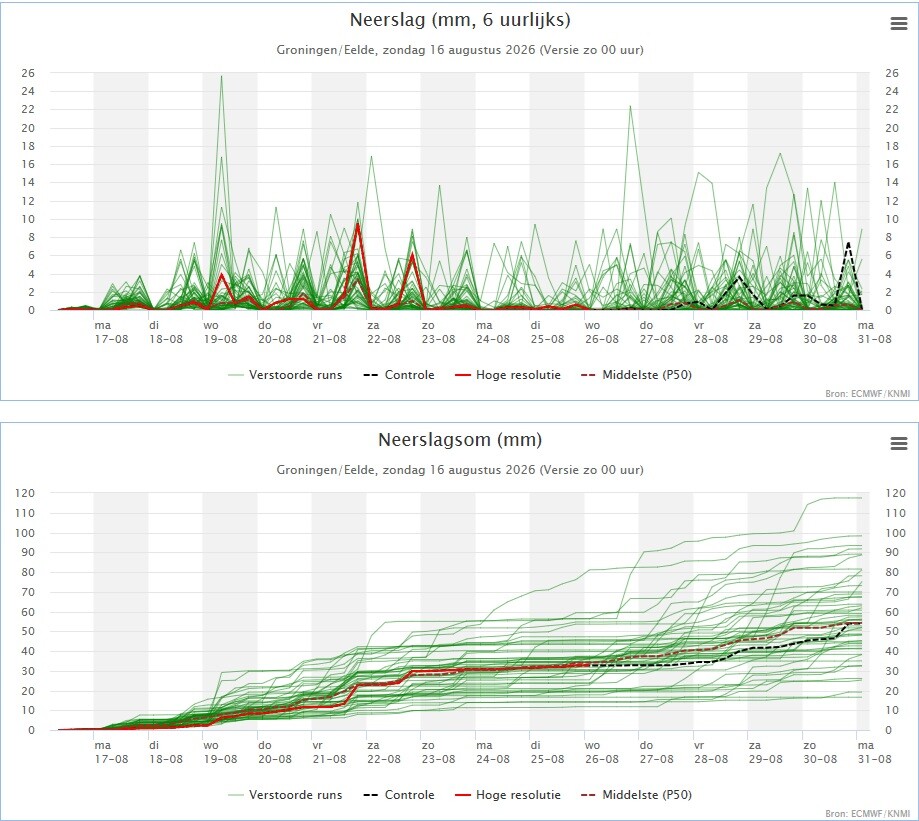Click the red Hoge resolutie peak near za 22-08
919x821 pixels.
point(358,224)
